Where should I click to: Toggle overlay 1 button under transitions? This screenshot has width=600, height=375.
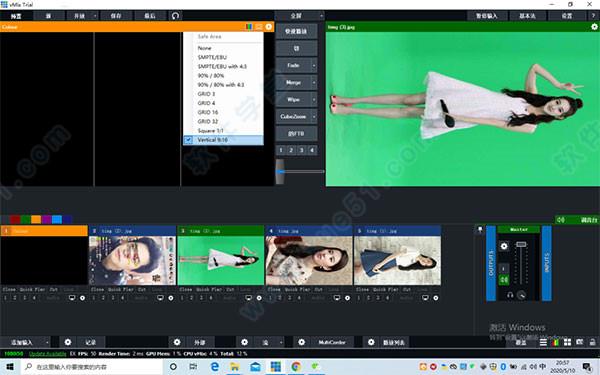pos(281,150)
